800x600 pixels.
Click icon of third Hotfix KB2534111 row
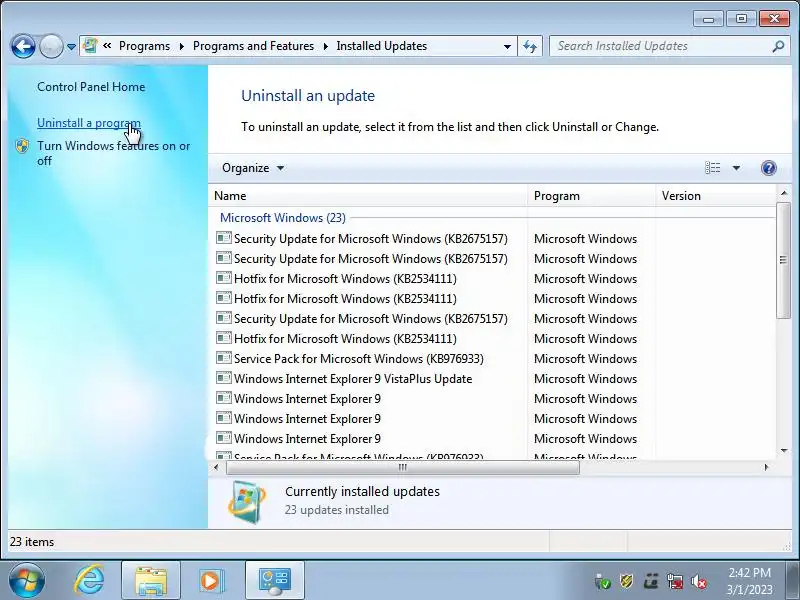(223, 338)
